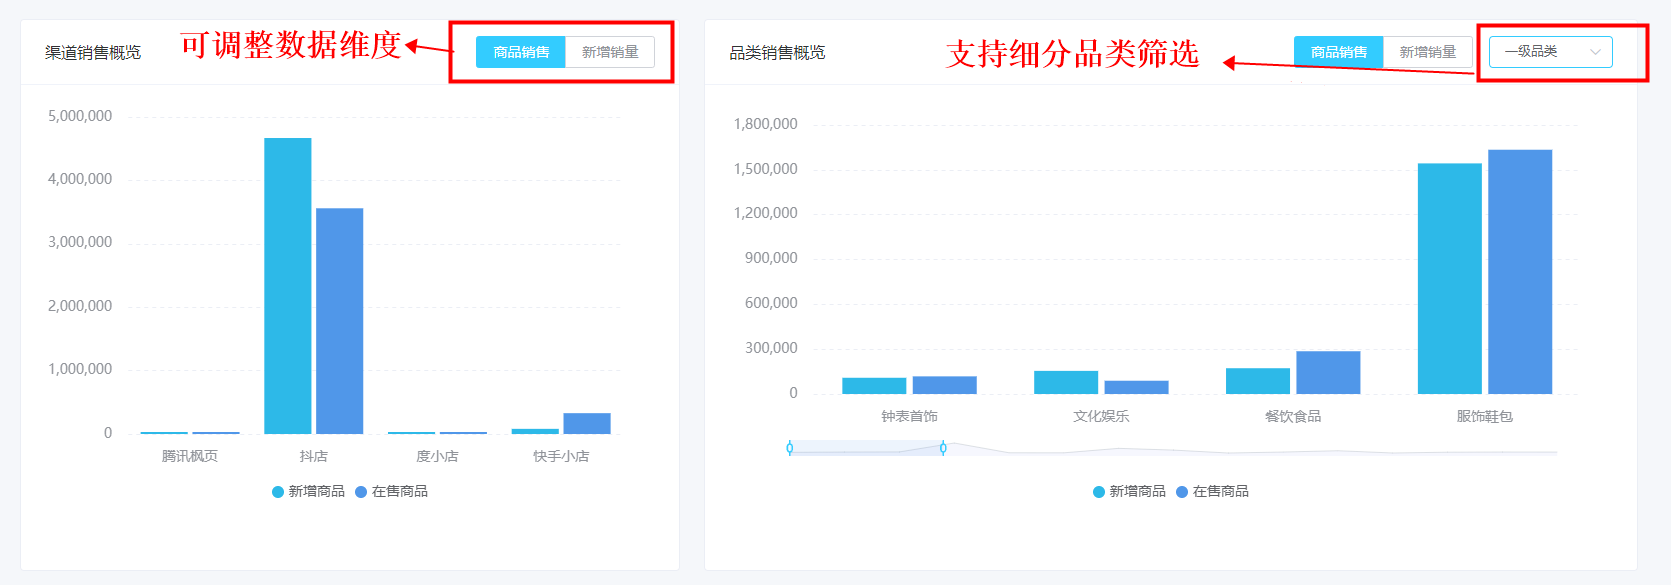1671x585 pixels.
Task: Click the 餐饮食品 on-sale bar
Action: click(x=1328, y=373)
